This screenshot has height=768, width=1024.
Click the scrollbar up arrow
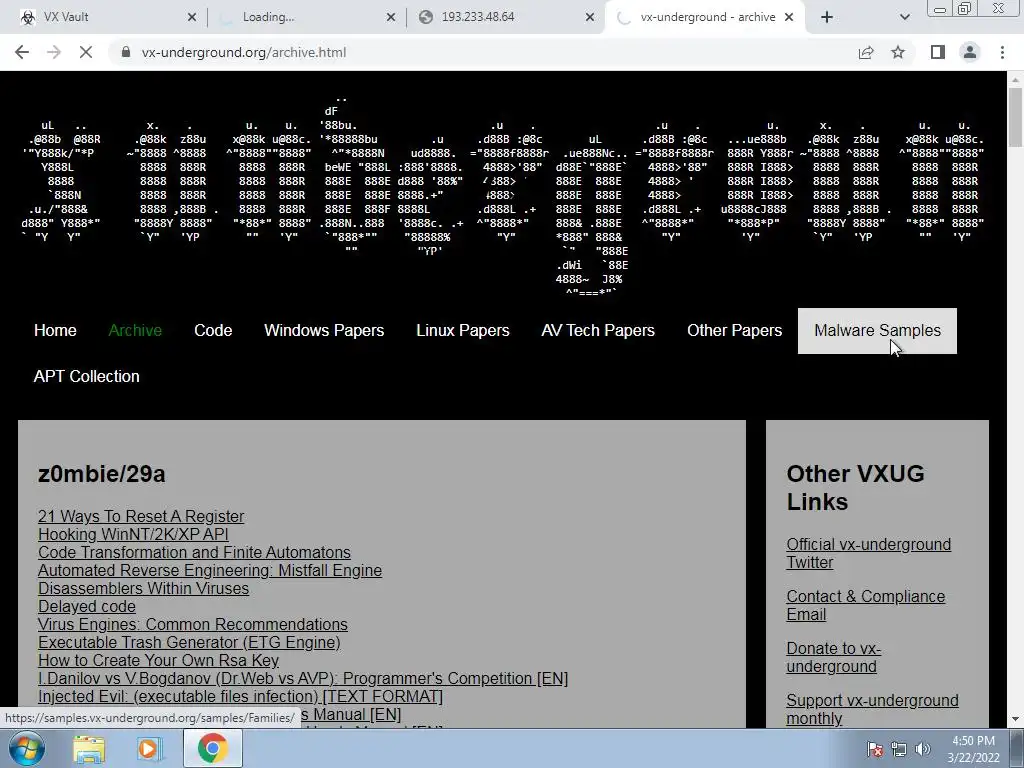click(1015, 79)
